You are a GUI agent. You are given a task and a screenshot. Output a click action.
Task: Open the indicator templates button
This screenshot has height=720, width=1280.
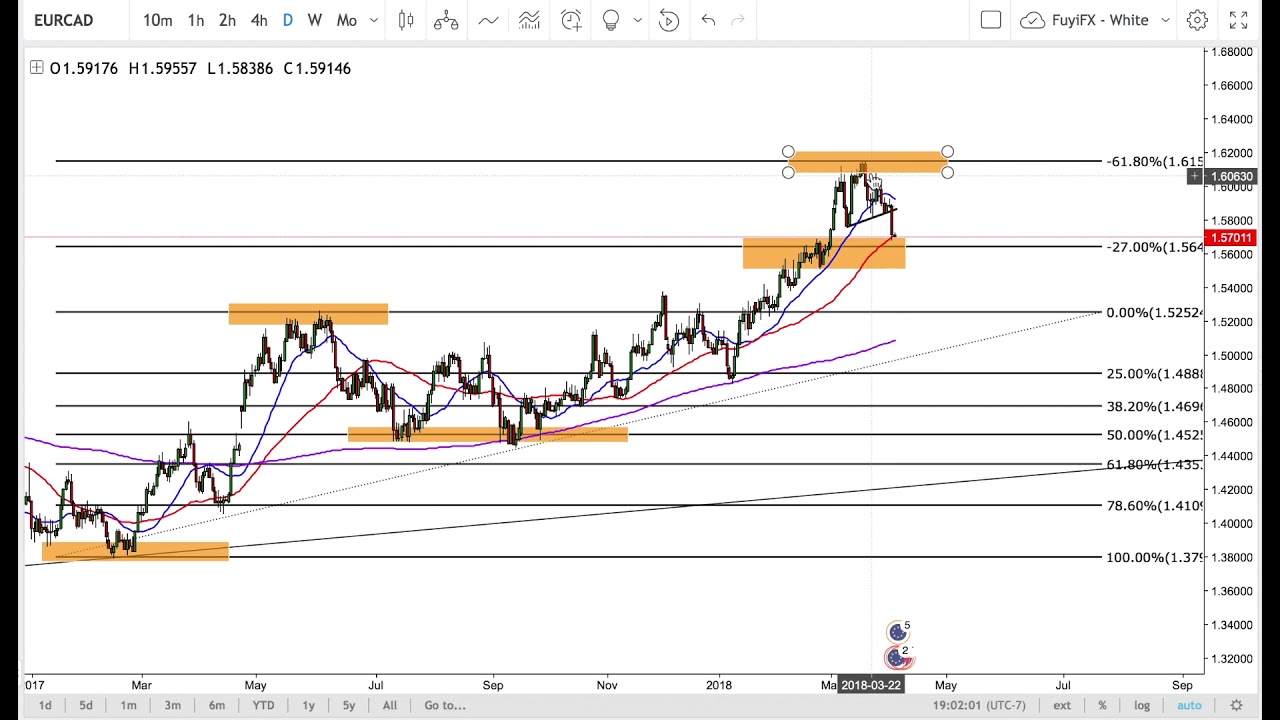click(x=529, y=20)
